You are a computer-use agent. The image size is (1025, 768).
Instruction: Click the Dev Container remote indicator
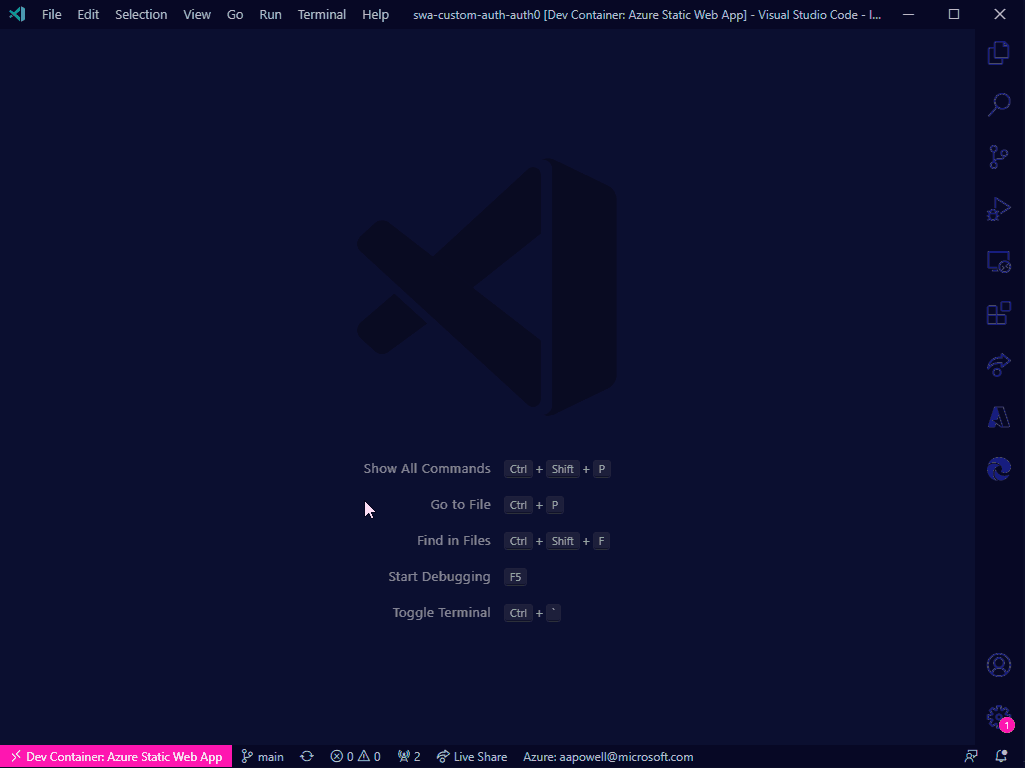(115, 756)
